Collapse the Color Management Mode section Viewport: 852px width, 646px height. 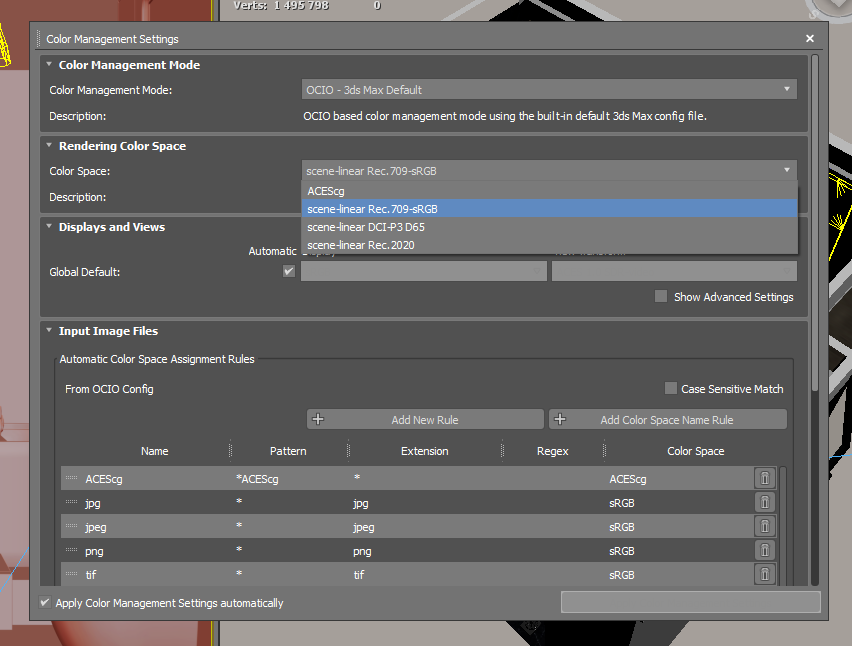click(49, 65)
